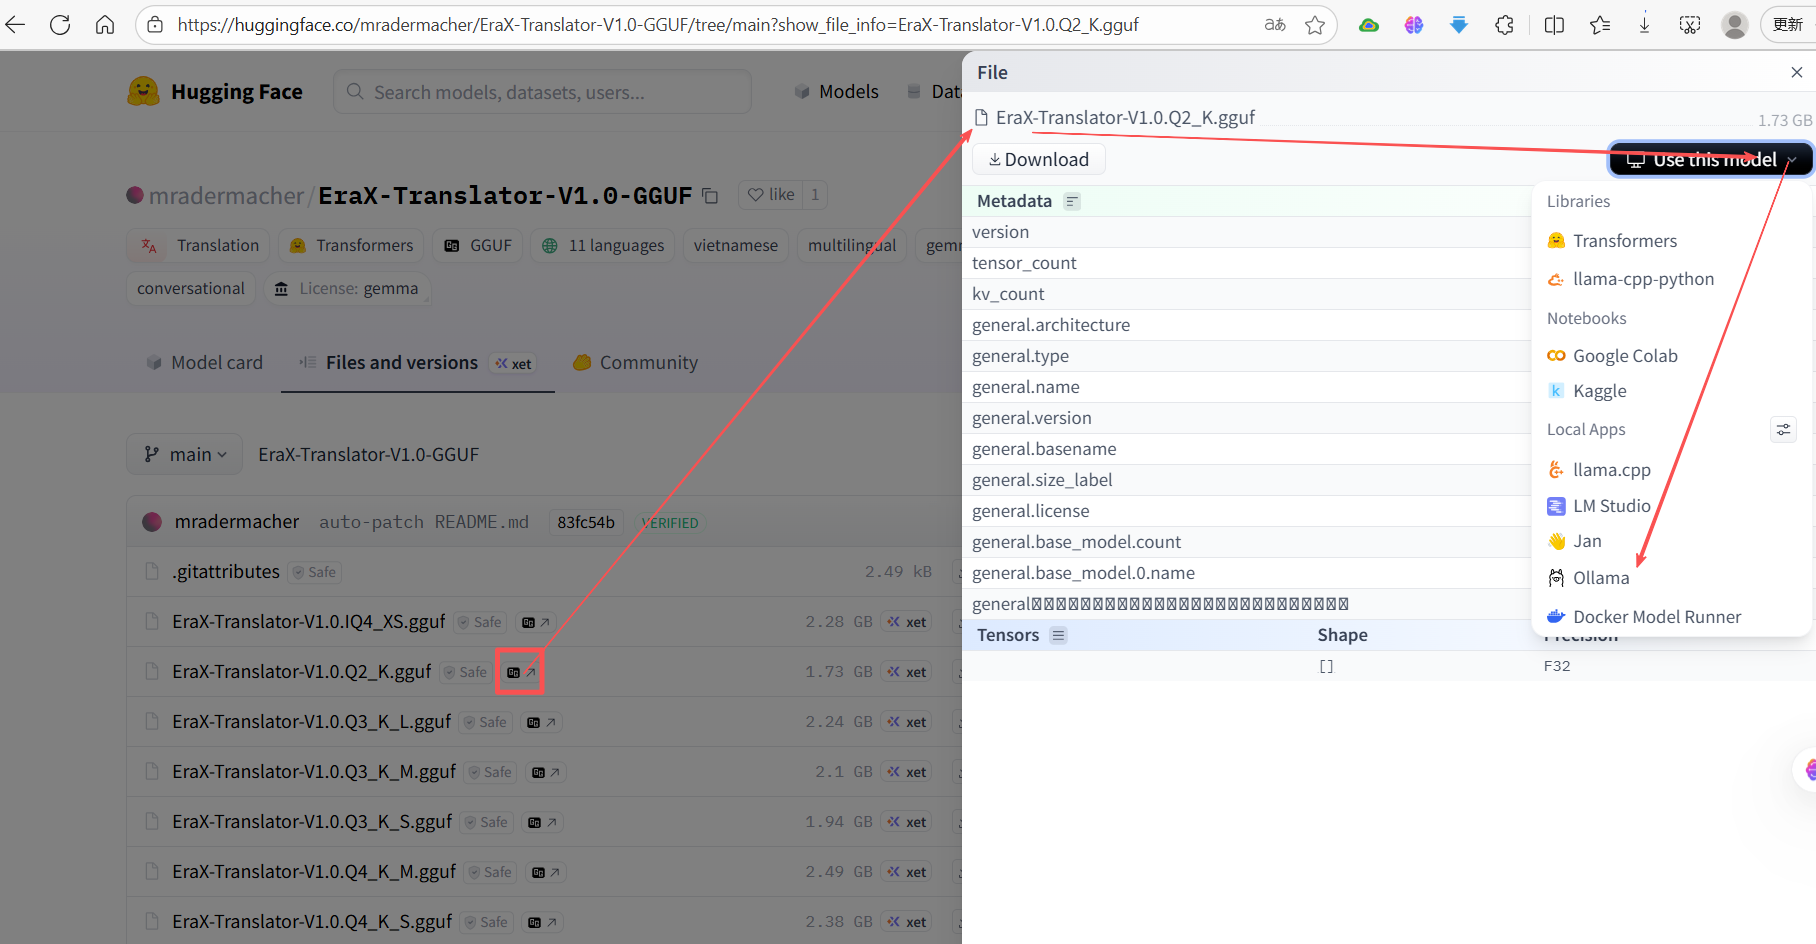Bookmark this page with the star icon
Screen dimensions: 1816x944
pos(1315,25)
